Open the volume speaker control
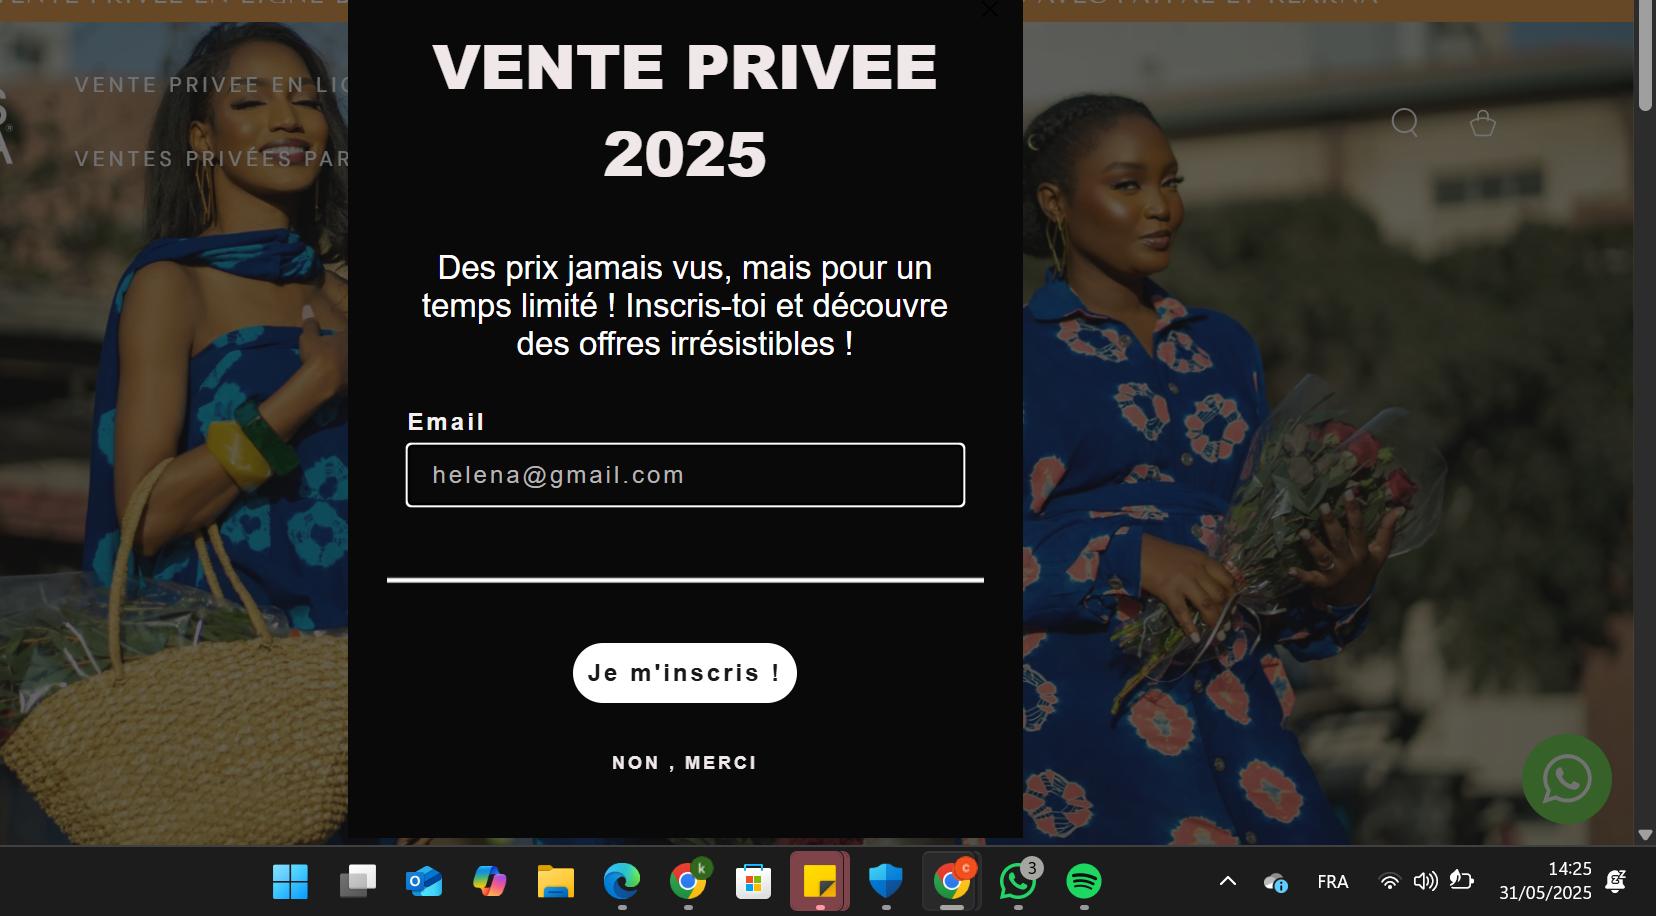This screenshot has height=916, width=1656. 1425,881
